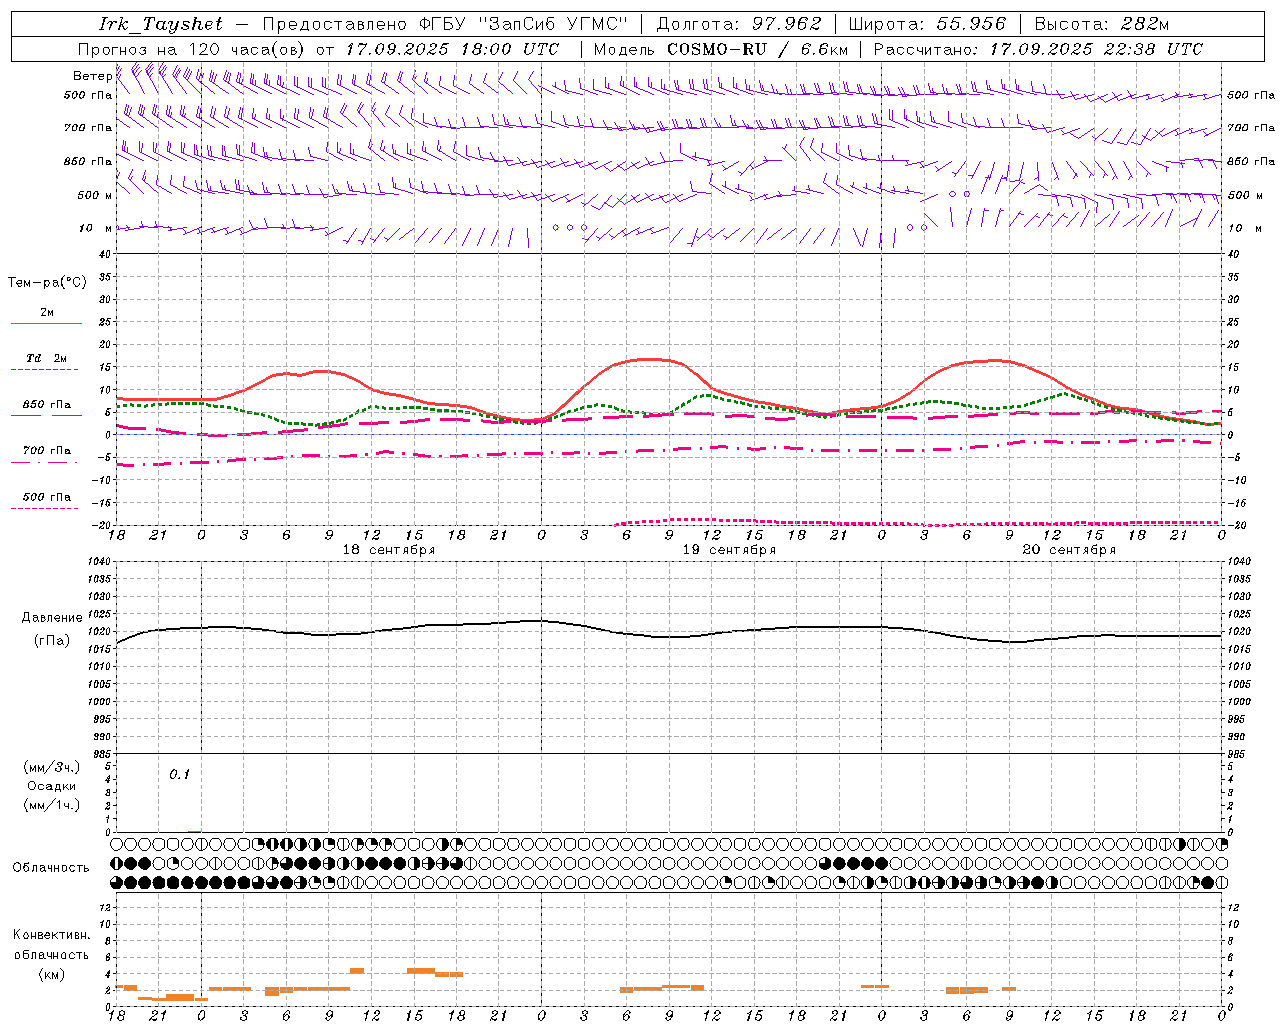The height and width of the screenshot is (1024, 1280).
Task: Click the Давление pressure panel label
Action: 52,618
